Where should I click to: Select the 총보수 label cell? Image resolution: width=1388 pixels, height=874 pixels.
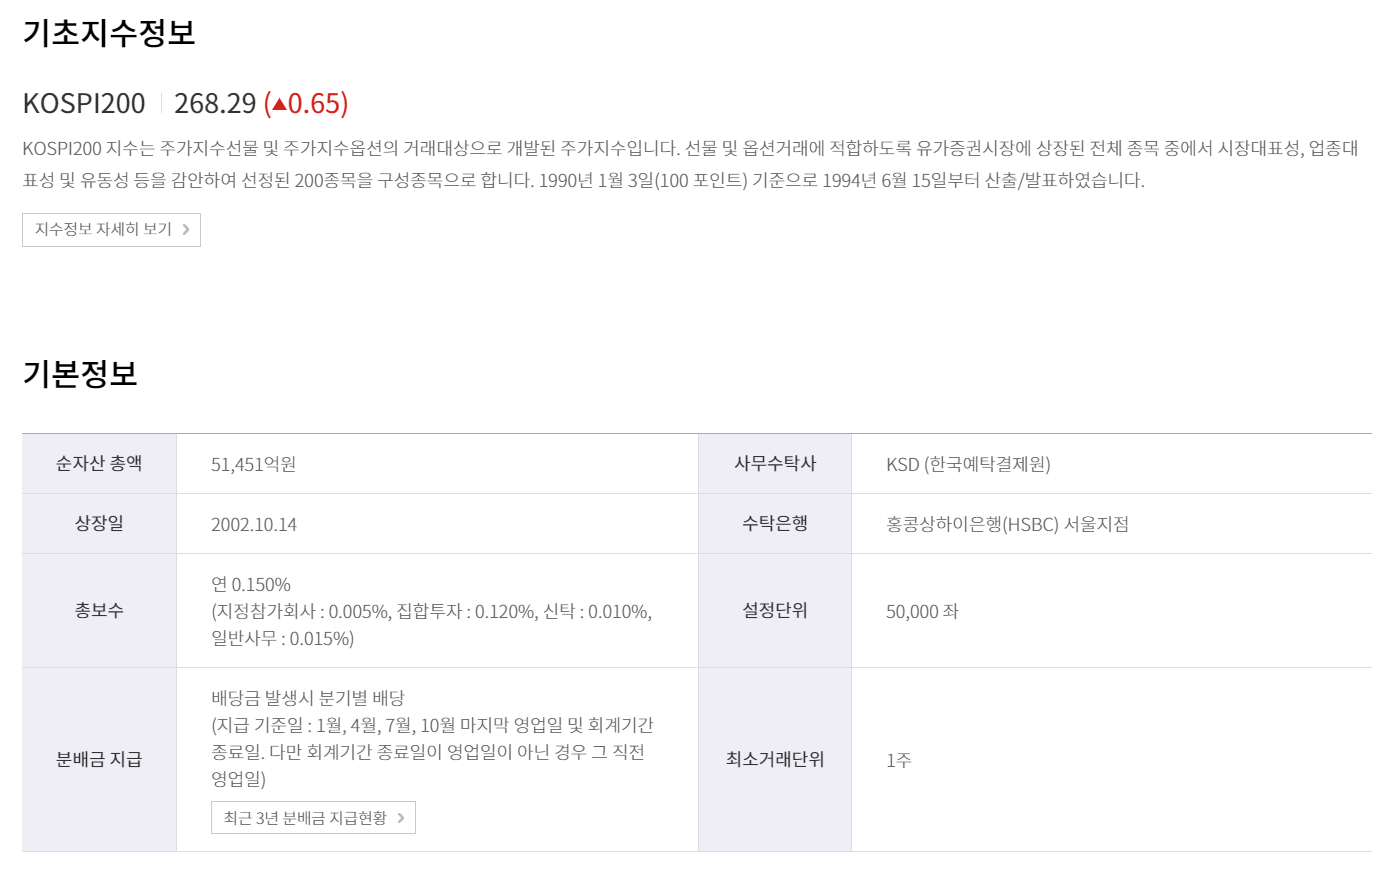[x=100, y=611]
